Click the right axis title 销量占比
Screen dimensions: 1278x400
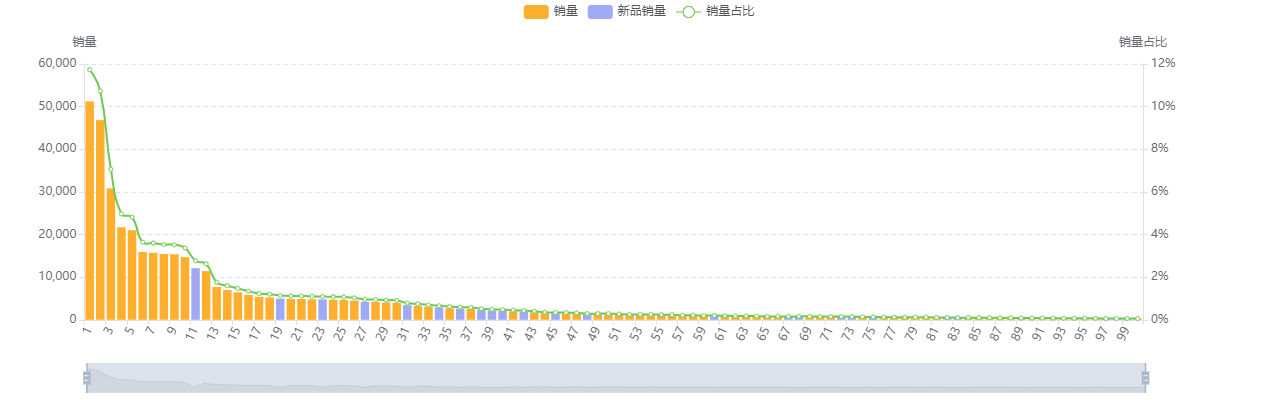[1143, 42]
